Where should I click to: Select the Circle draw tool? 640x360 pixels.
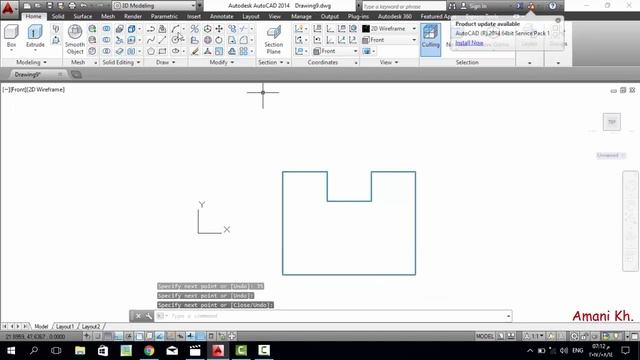[176, 40]
